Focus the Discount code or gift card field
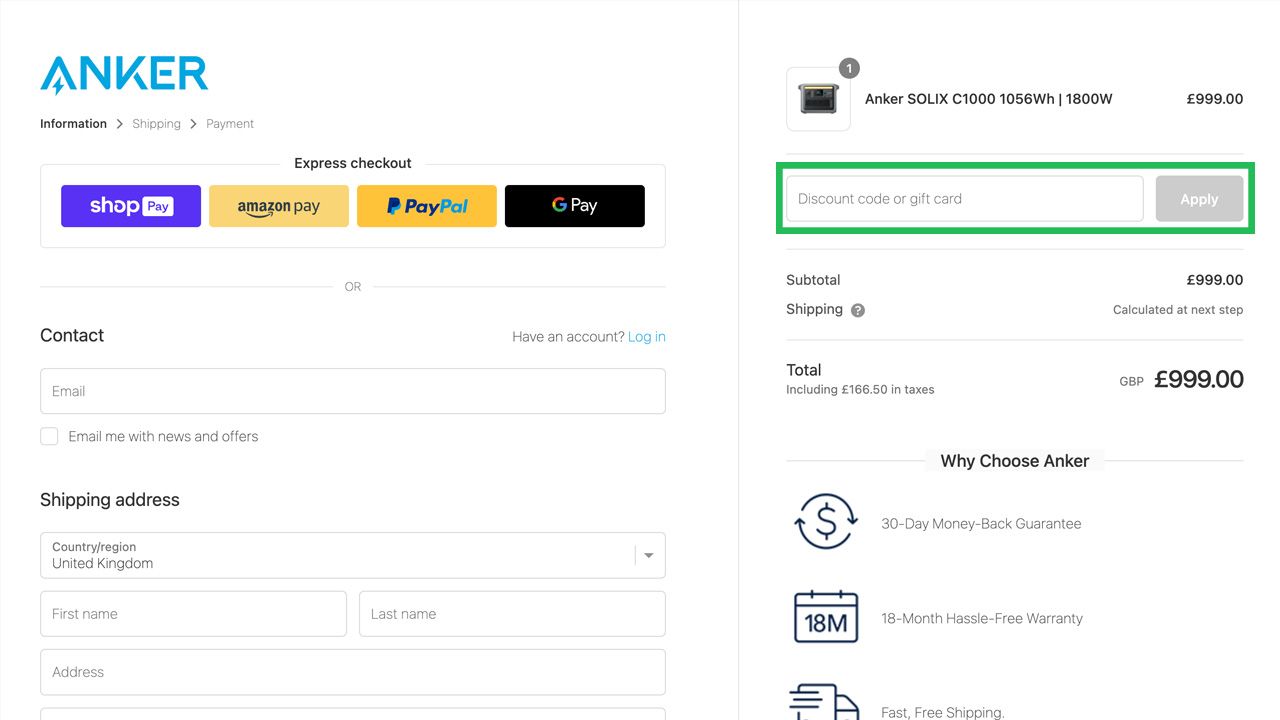Viewport: 1280px width, 720px height. (x=965, y=199)
